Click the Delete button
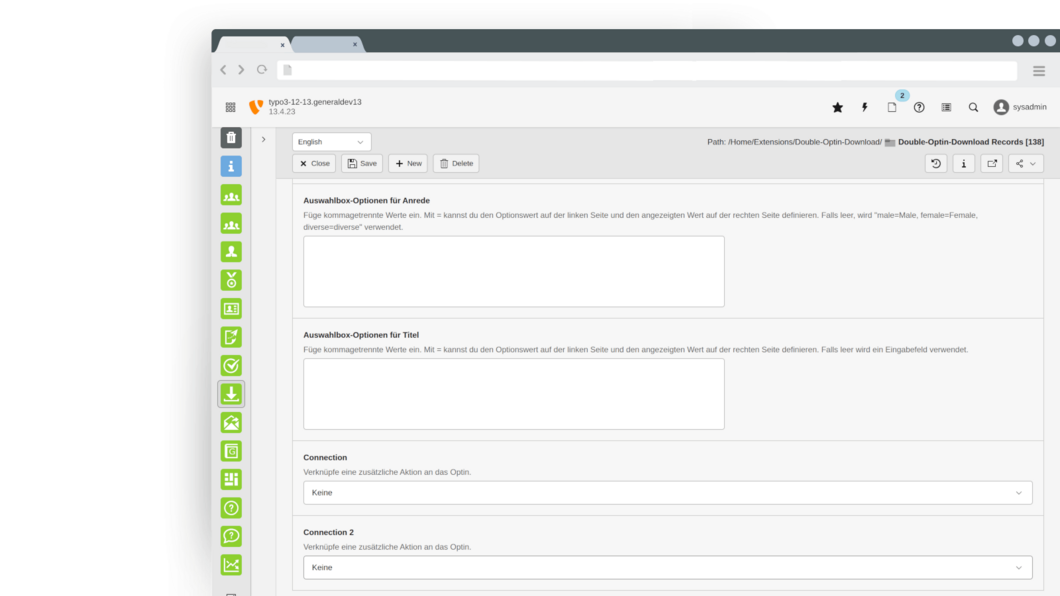 coord(456,163)
